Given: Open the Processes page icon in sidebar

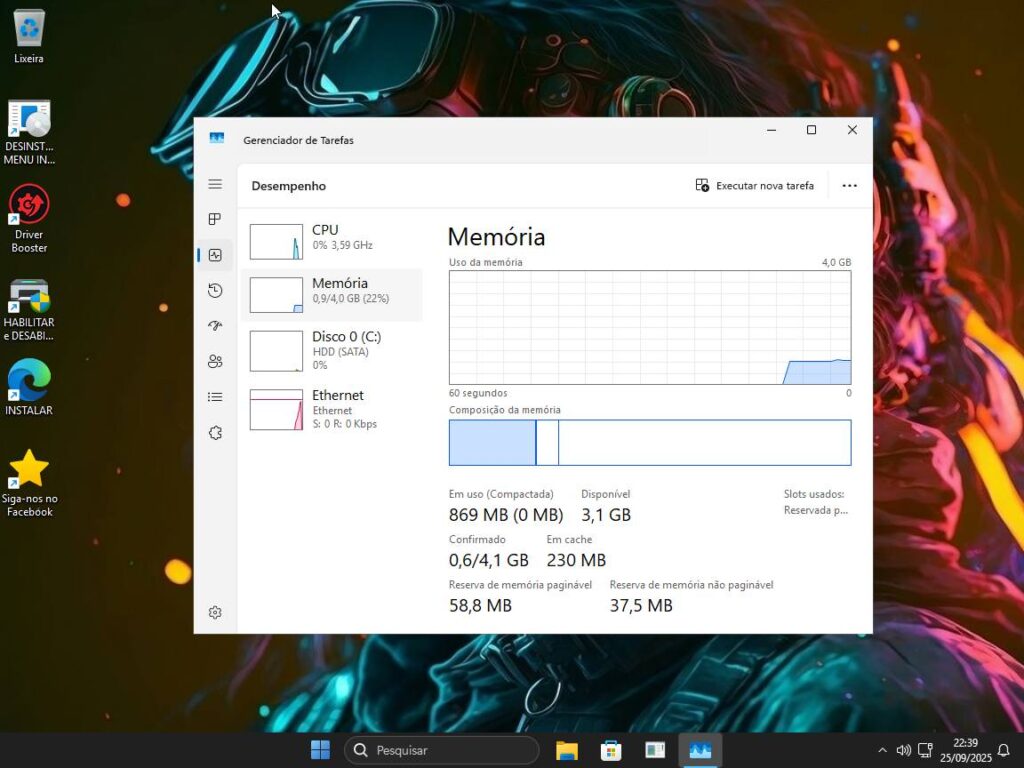Looking at the screenshot, I should tap(215, 219).
